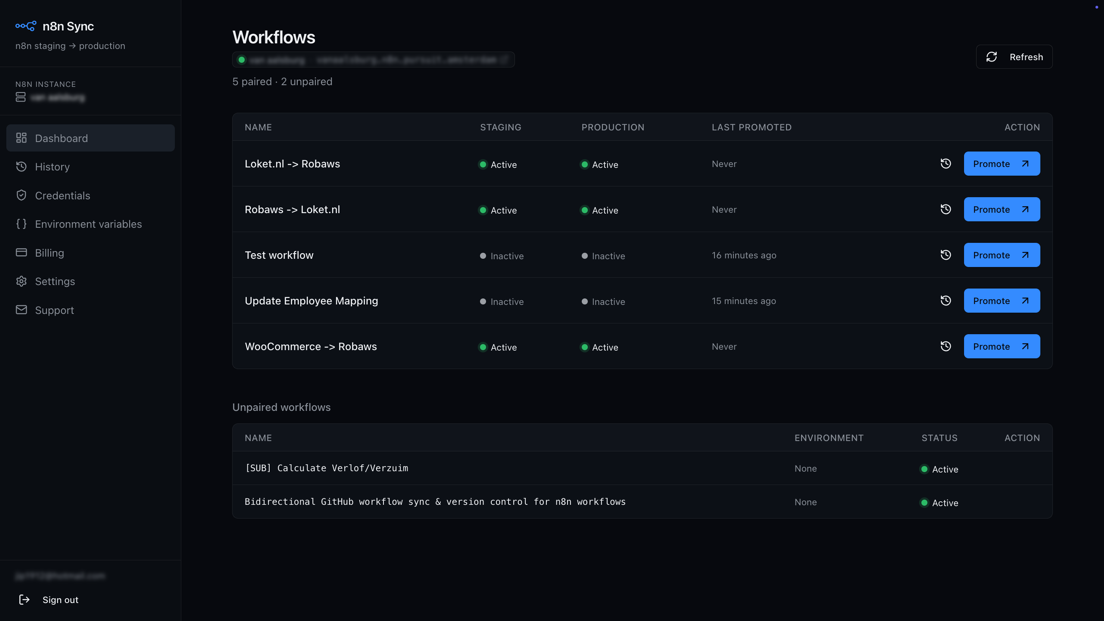Viewport: 1104px width, 621px height.
Task: Click the Workflows page title
Action: click(274, 37)
